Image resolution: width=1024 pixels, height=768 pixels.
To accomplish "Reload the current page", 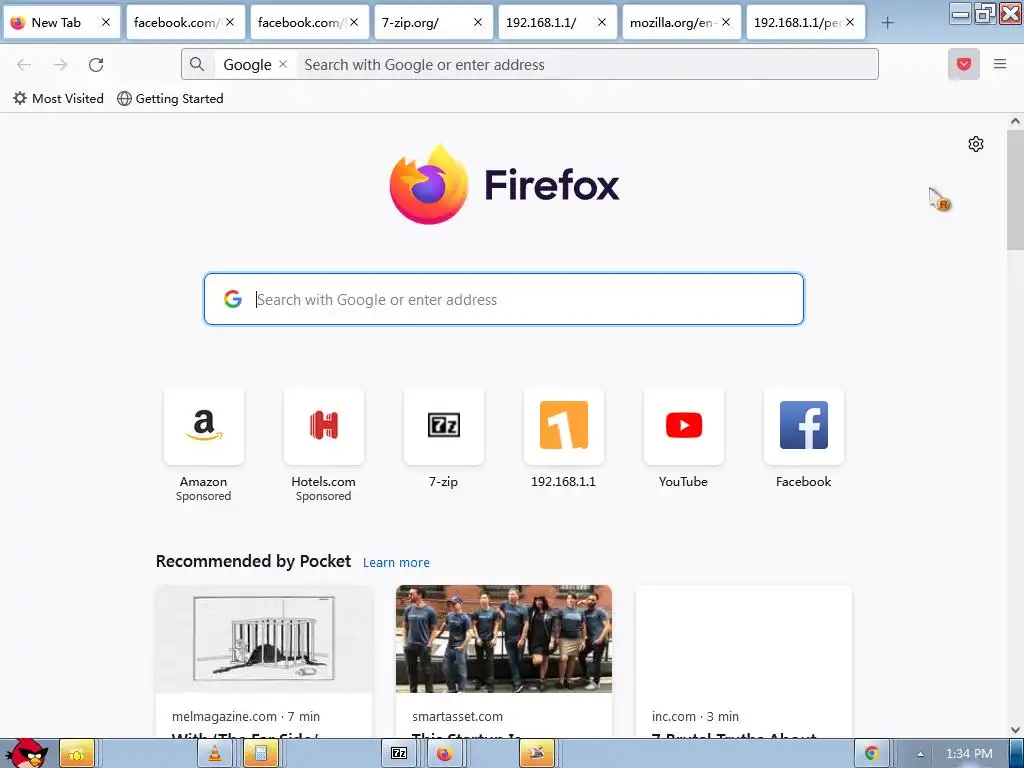I will (x=96, y=65).
